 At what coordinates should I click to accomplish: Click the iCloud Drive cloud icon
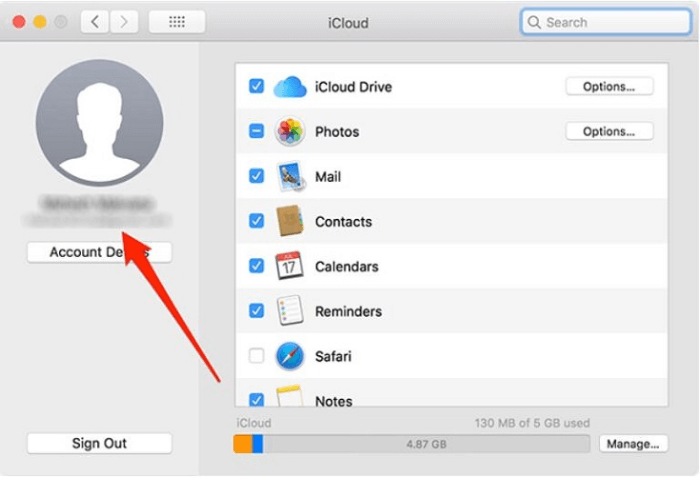pos(290,87)
